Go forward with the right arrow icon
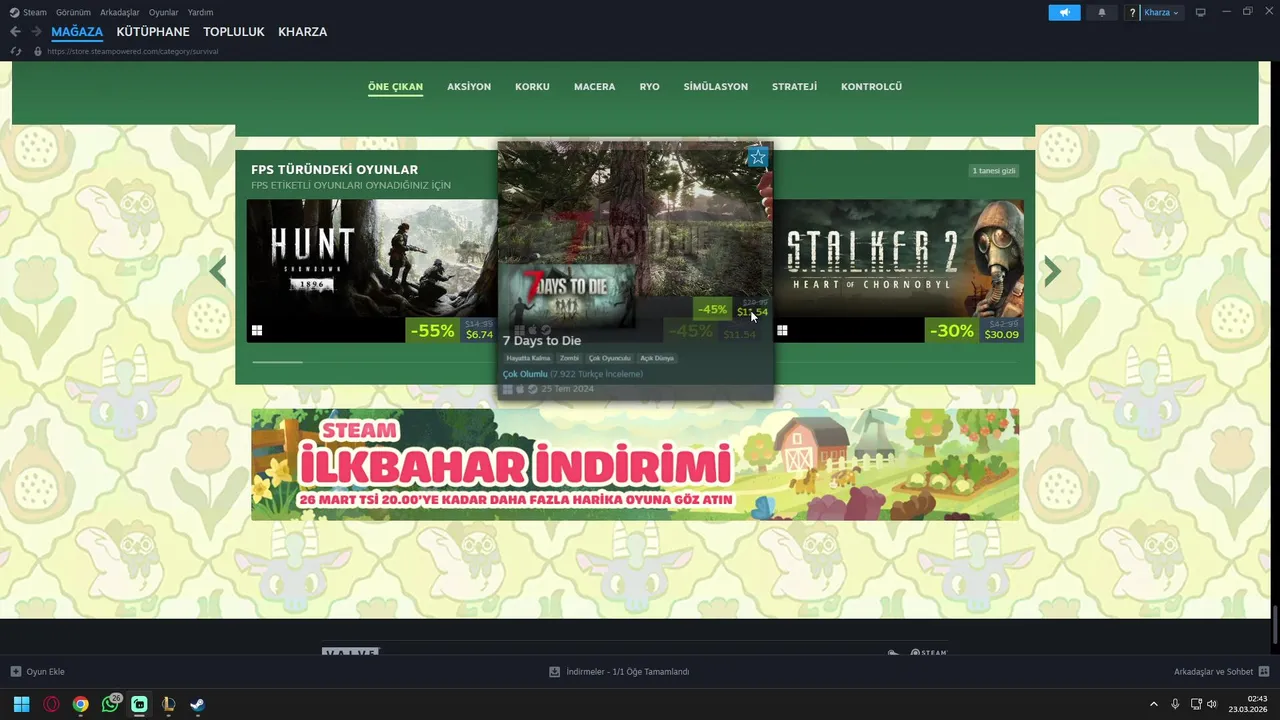The height and width of the screenshot is (720, 1280). (x=36, y=32)
